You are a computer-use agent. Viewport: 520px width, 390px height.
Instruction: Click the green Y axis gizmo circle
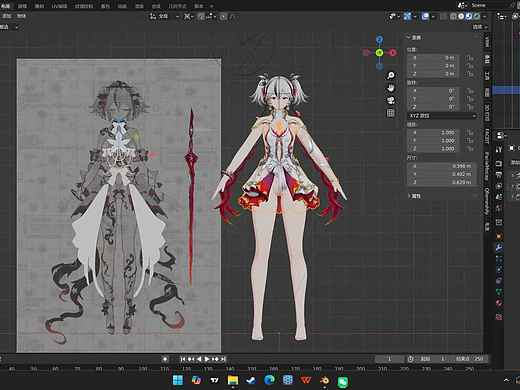[379, 52]
